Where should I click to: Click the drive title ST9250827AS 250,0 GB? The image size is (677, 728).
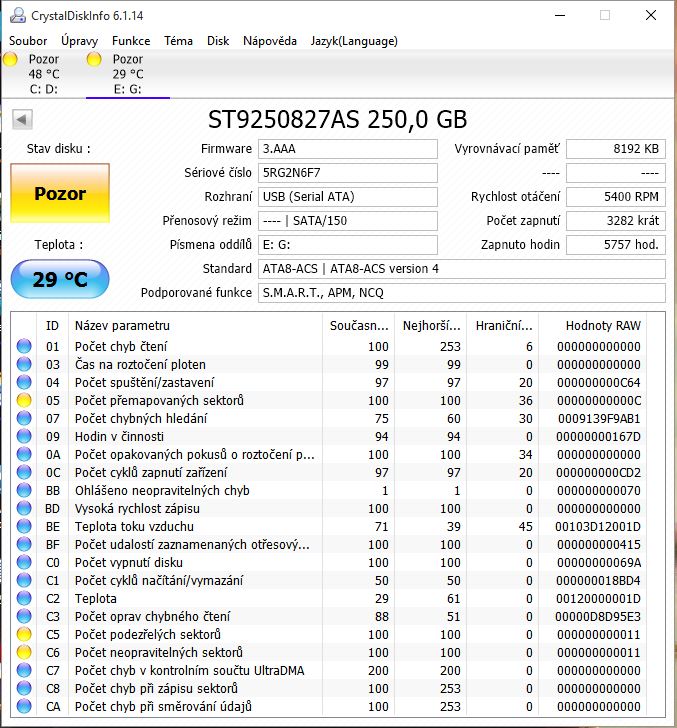click(337, 119)
